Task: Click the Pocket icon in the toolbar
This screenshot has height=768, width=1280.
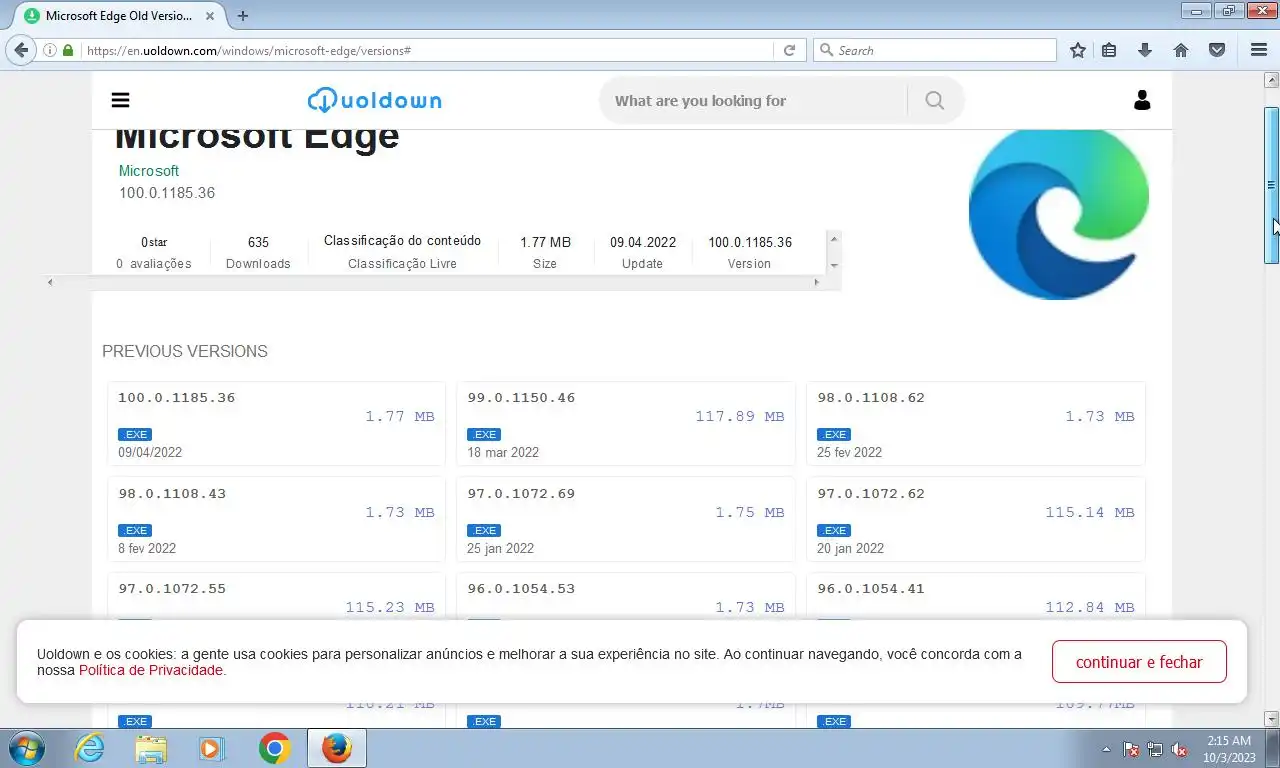Action: pyautogui.click(x=1217, y=50)
